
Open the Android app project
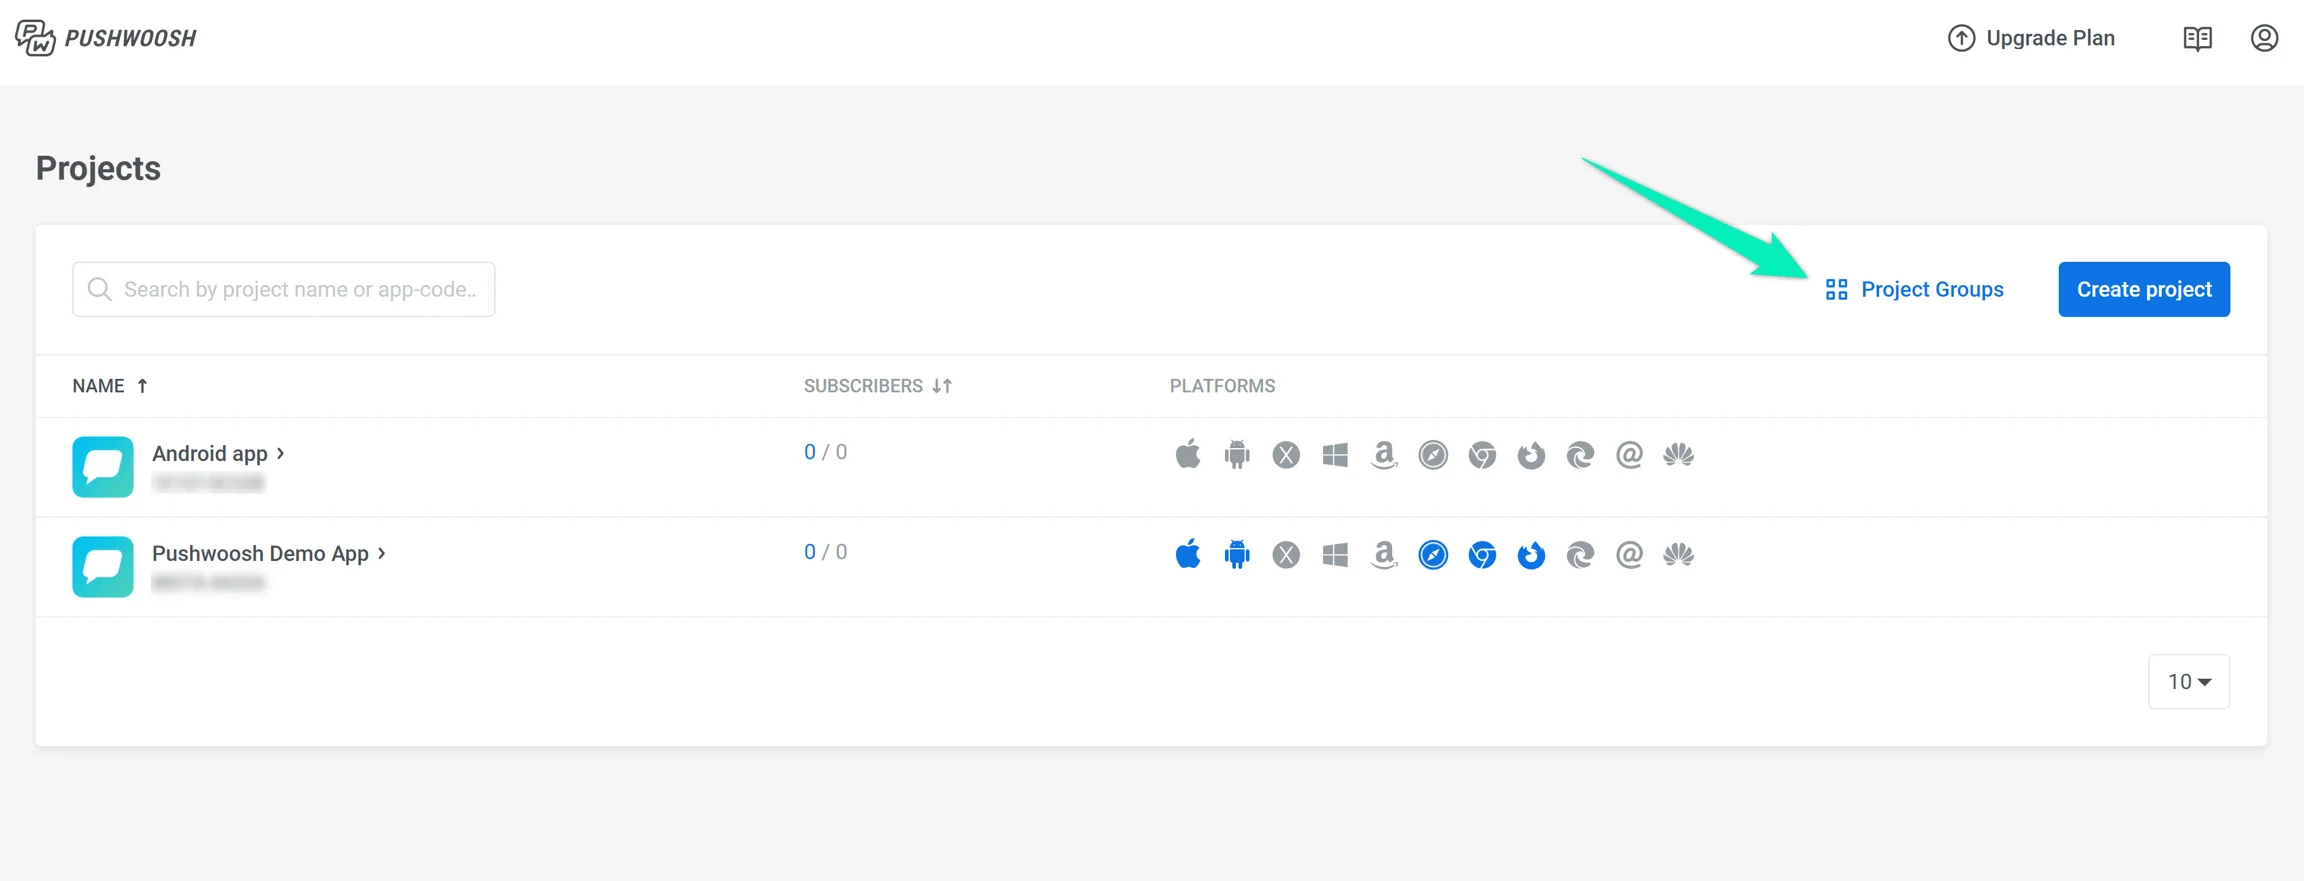click(209, 453)
